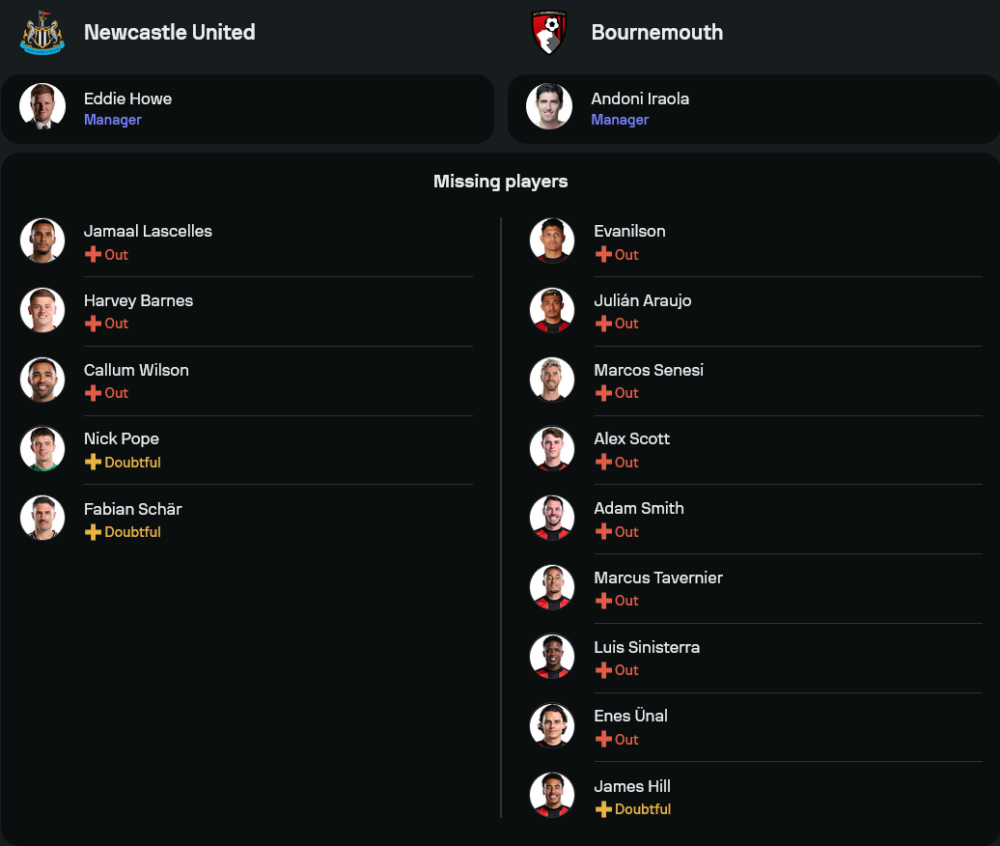Click the red injury cross under Harvey Barnes
The width and height of the screenshot is (1000, 846).
93,324
